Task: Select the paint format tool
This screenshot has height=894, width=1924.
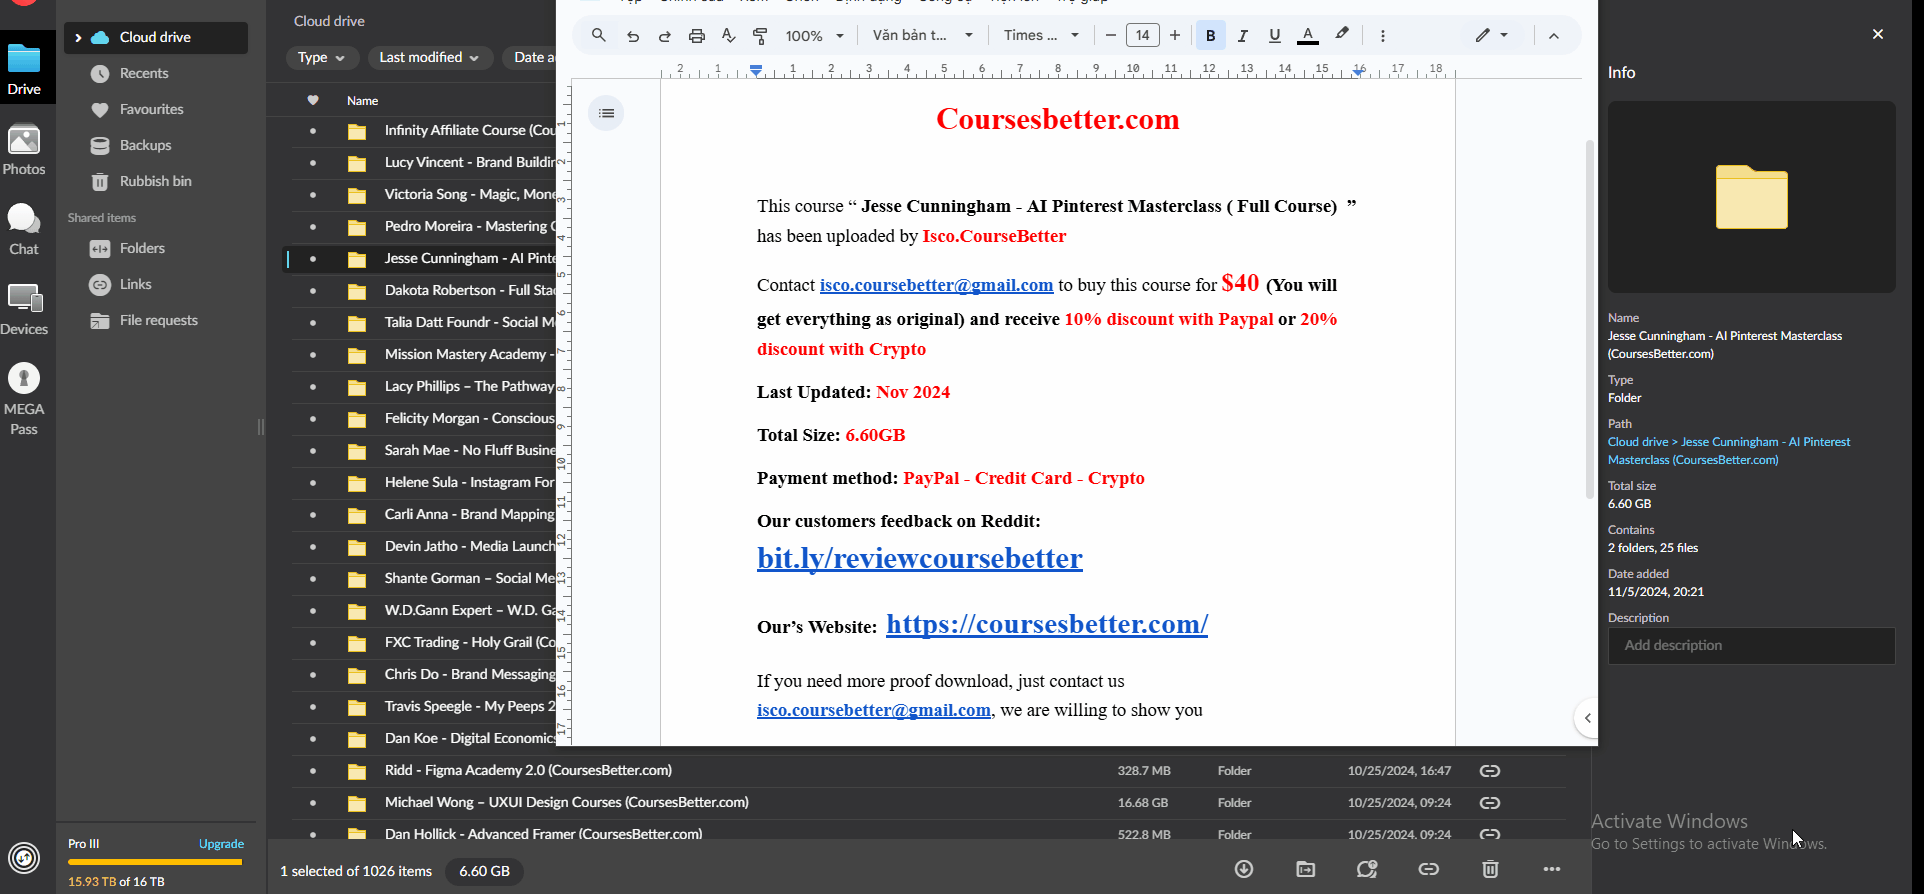Action: coord(760,36)
